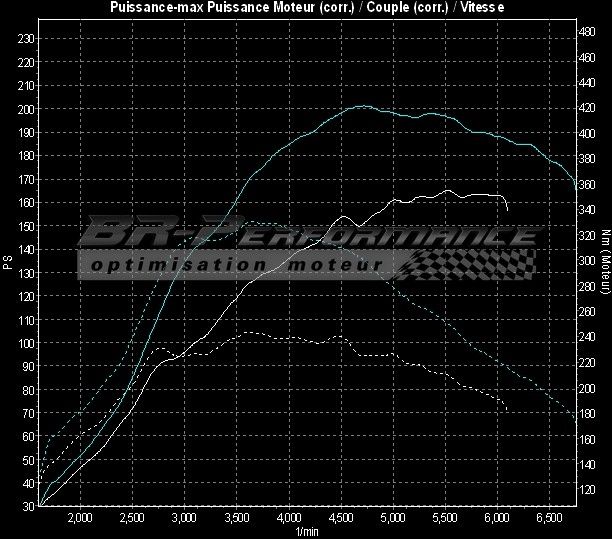Image resolution: width=612 pixels, height=539 pixels.
Task: Click the 3,000 tick on the rpm axis
Action: (184, 517)
